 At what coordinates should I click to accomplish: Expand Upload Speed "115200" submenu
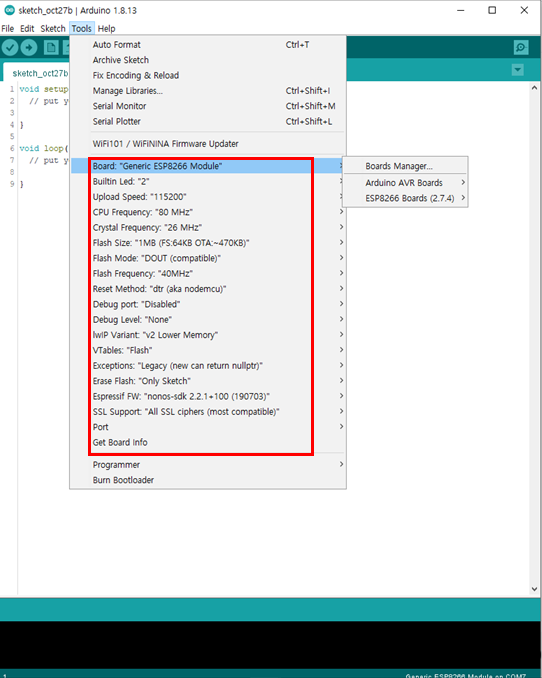pyautogui.click(x=208, y=197)
